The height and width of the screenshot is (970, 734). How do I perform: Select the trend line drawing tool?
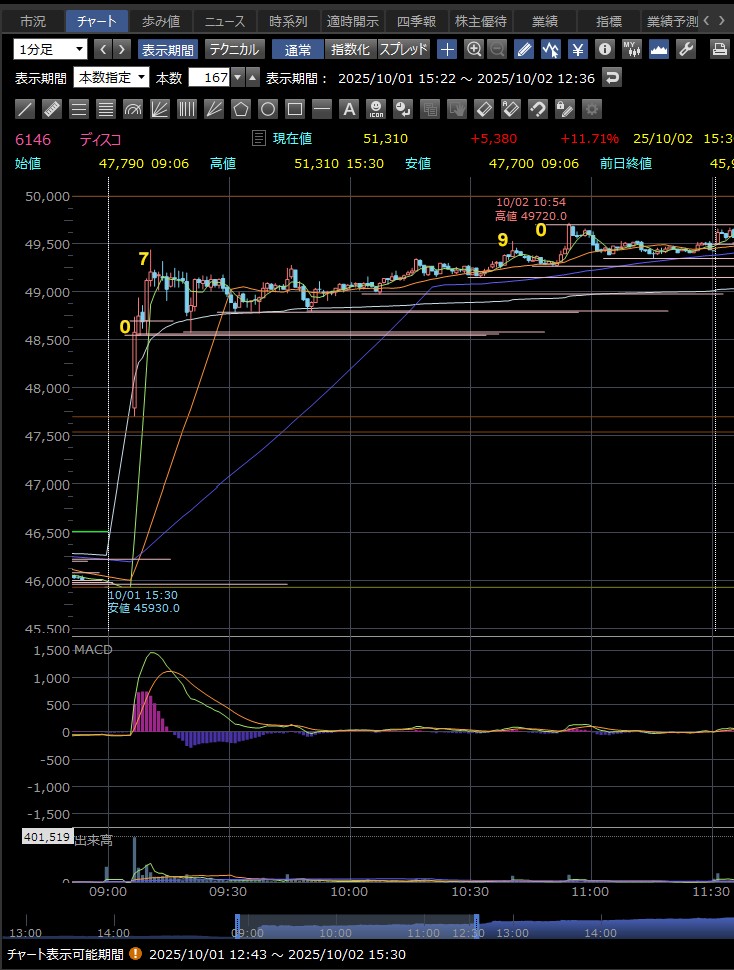point(26,109)
